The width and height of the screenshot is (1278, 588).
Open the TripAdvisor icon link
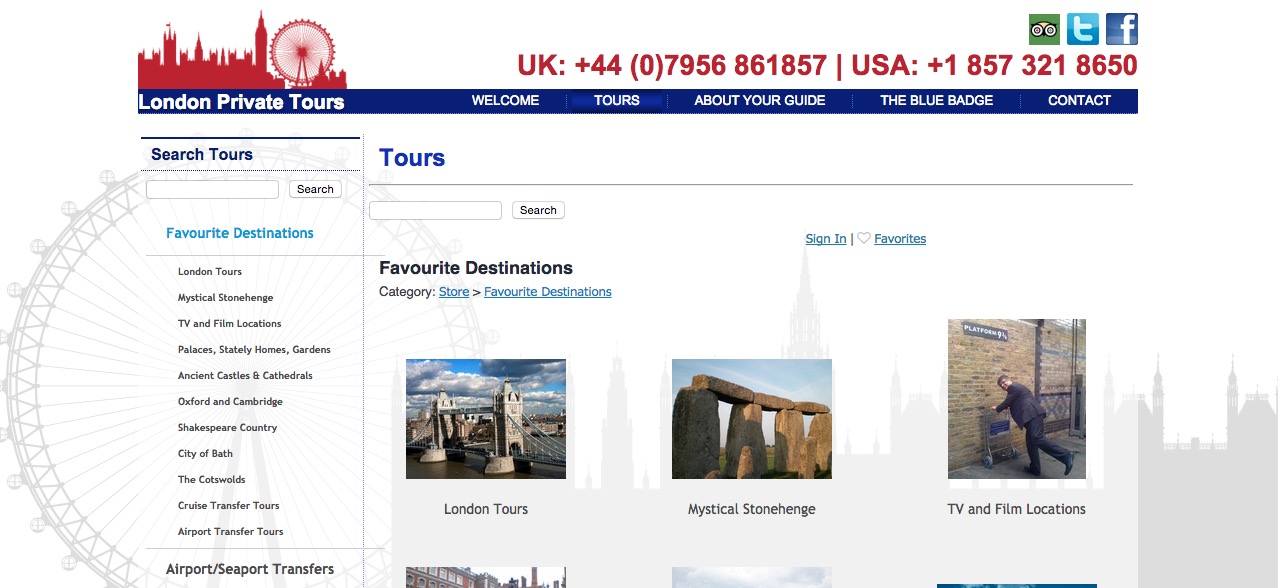click(x=1044, y=29)
